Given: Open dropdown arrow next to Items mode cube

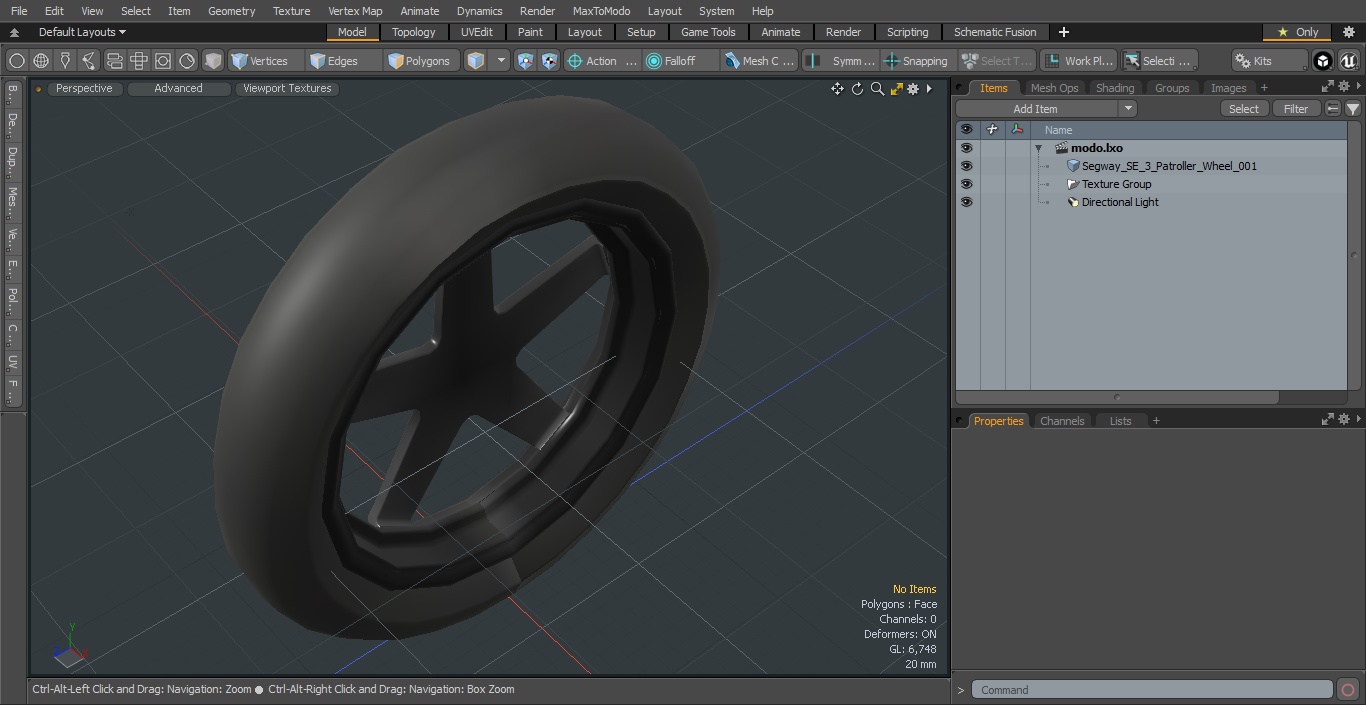Looking at the screenshot, I should coord(501,61).
